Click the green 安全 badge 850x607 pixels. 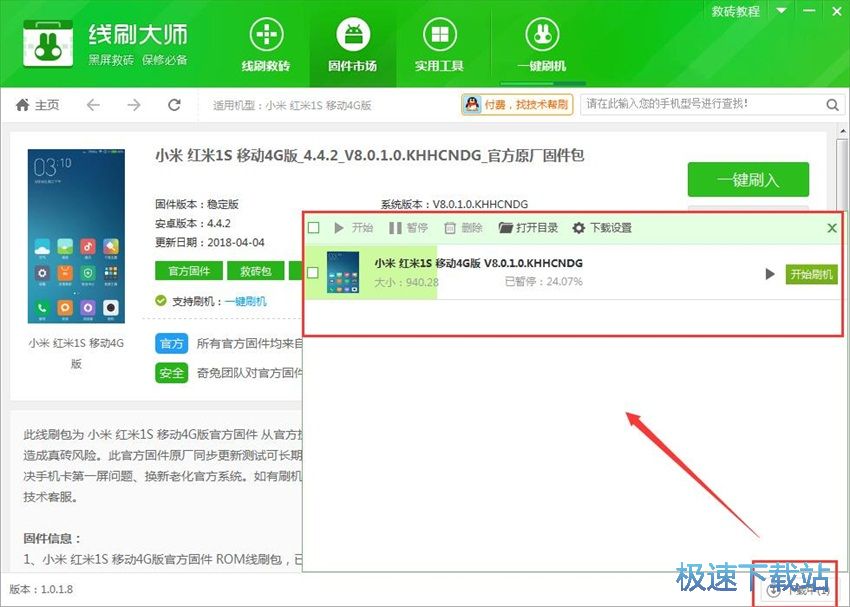click(171, 373)
